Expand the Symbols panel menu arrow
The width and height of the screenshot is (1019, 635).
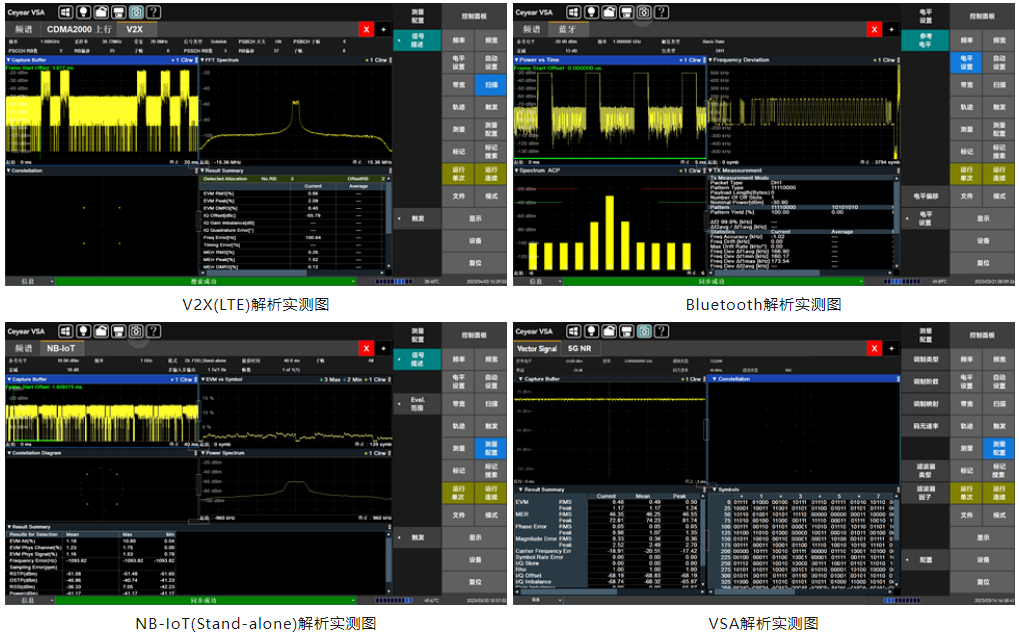(x=715, y=490)
